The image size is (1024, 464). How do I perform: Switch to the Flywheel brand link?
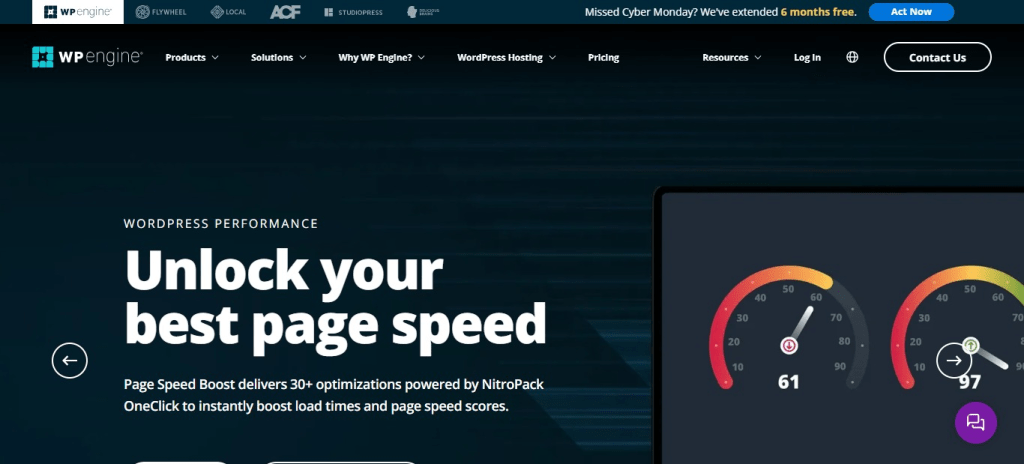coord(160,12)
